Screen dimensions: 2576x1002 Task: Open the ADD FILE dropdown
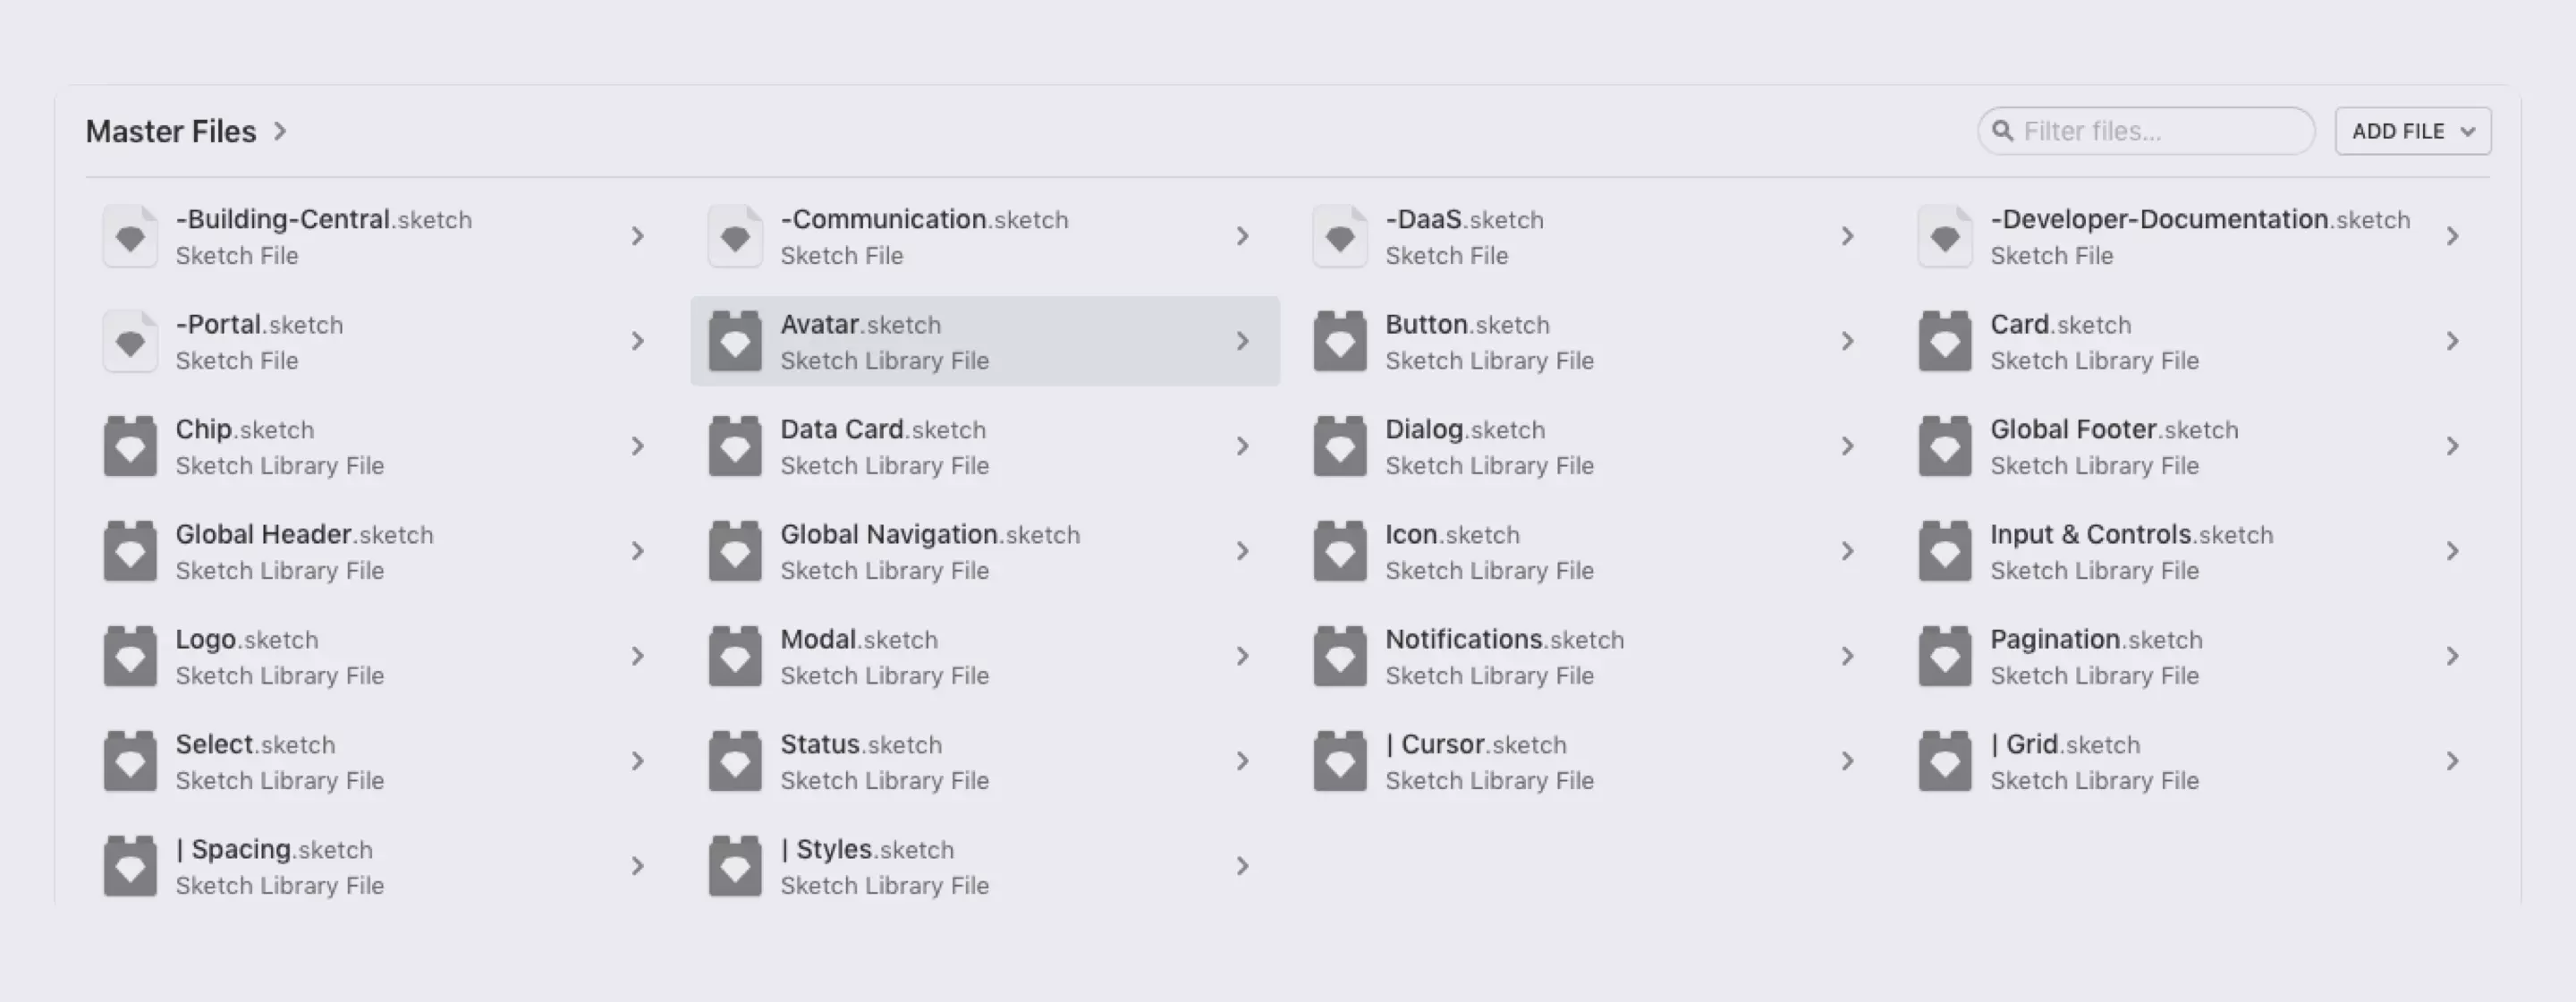click(x=2412, y=130)
